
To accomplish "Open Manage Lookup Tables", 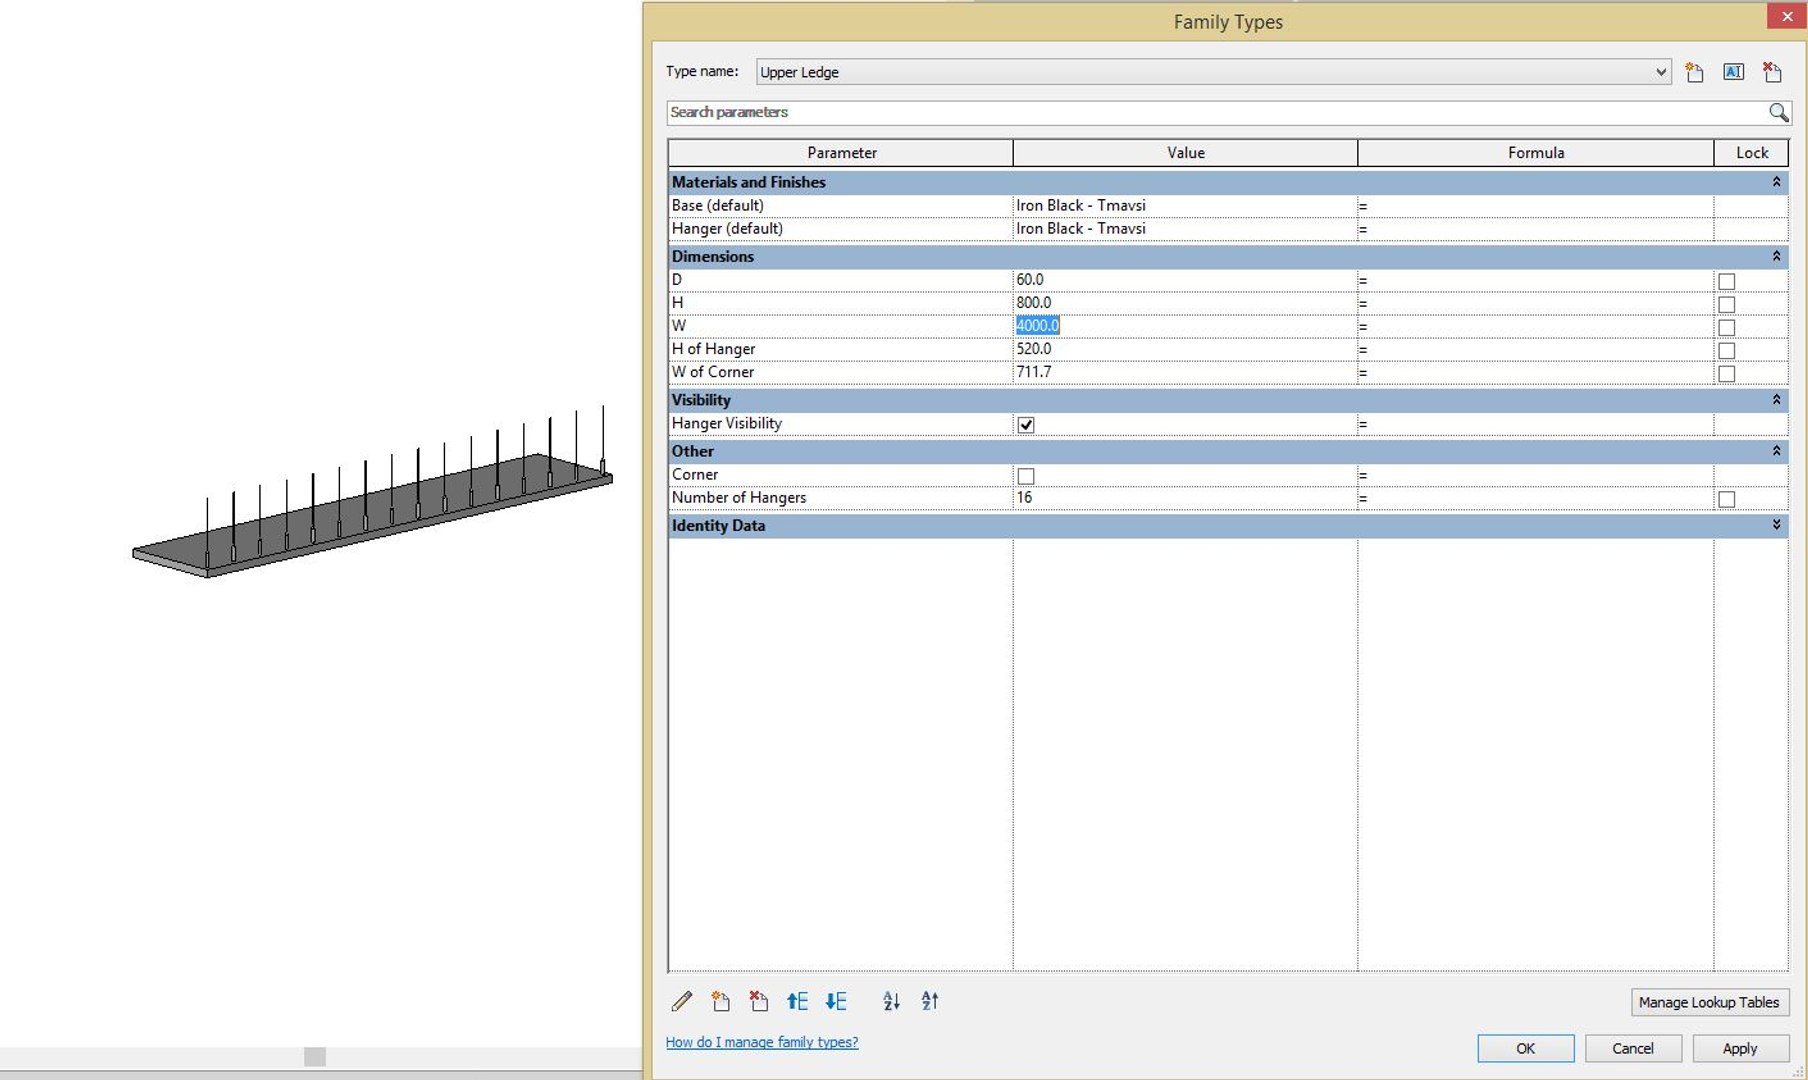I will click(1709, 1002).
